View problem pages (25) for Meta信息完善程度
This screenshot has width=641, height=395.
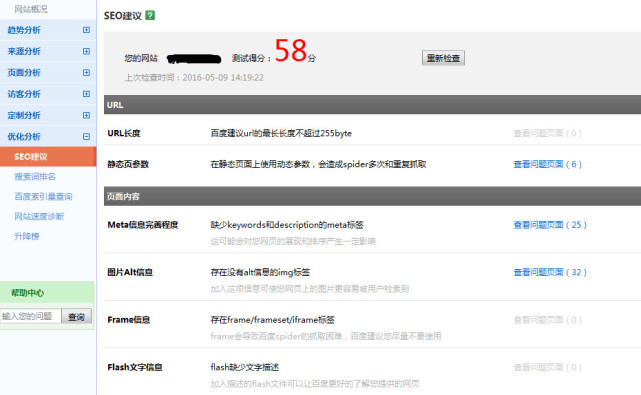pyautogui.click(x=550, y=224)
